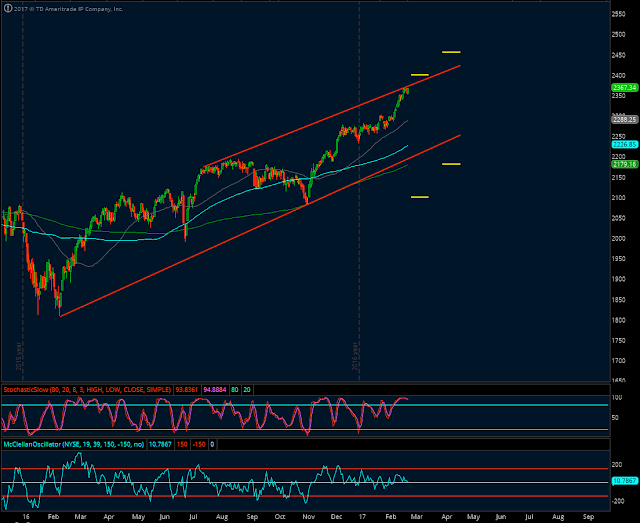
Task: Select the lower red channel trendline
Action: click(260, 225)
